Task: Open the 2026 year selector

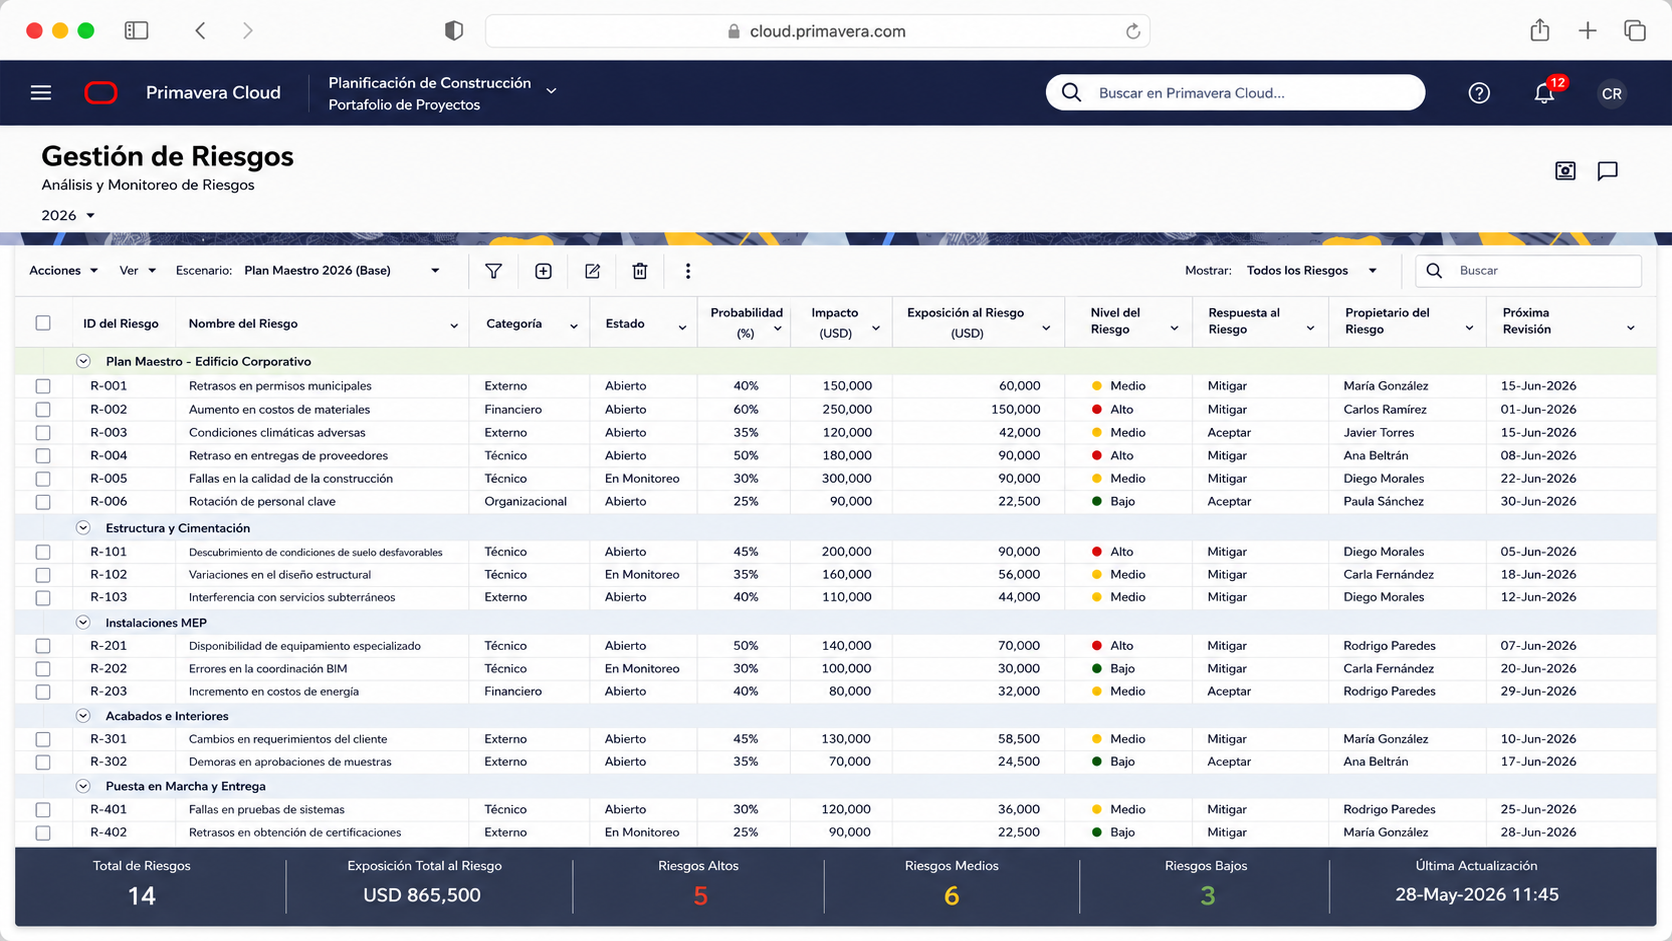Action: pyautogui.click(x=68, y=215)
